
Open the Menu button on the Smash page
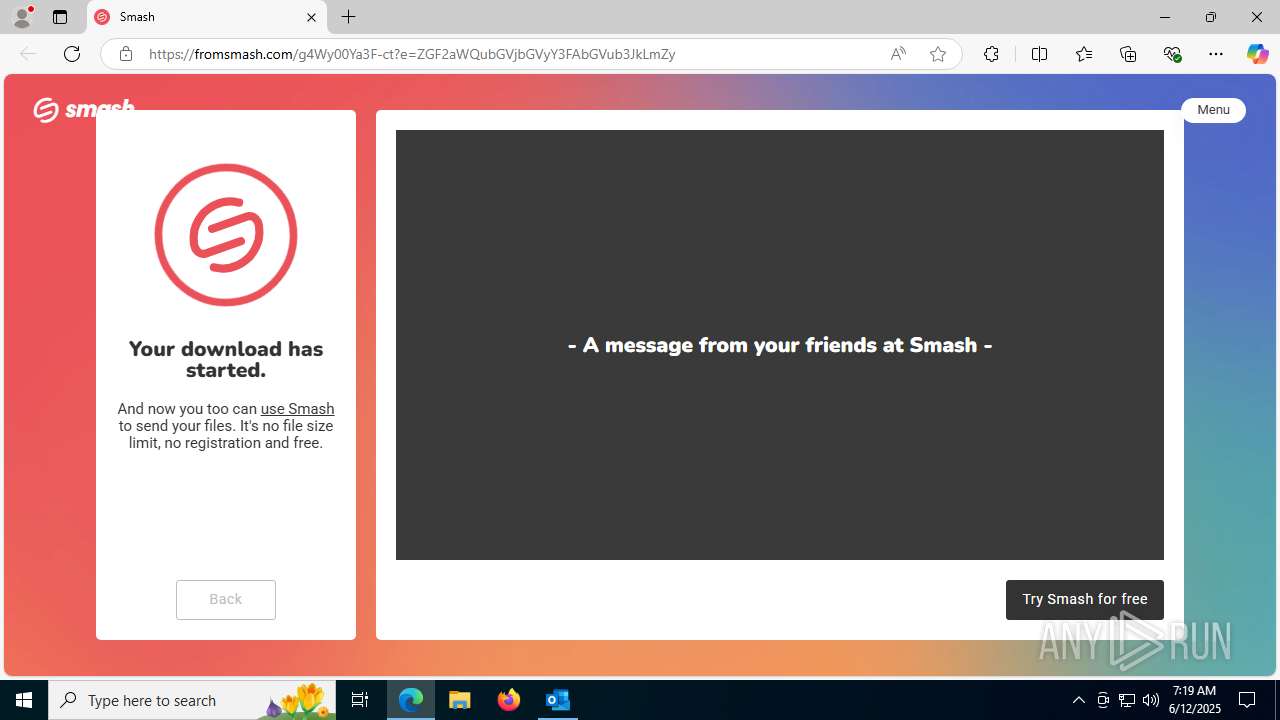coord(1213,110)
